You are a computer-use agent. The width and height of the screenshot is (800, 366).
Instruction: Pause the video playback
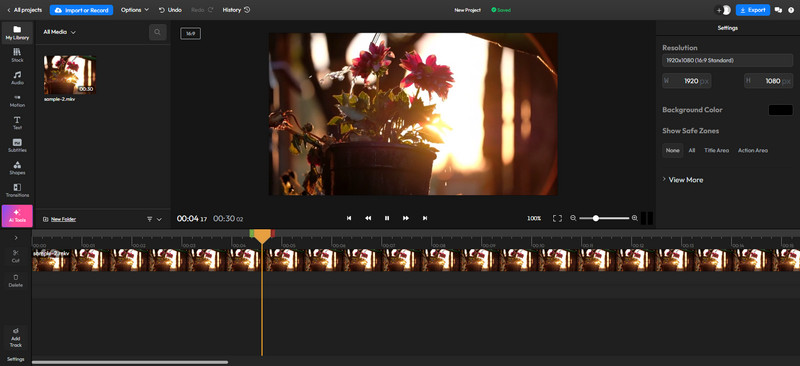point(387,218)
